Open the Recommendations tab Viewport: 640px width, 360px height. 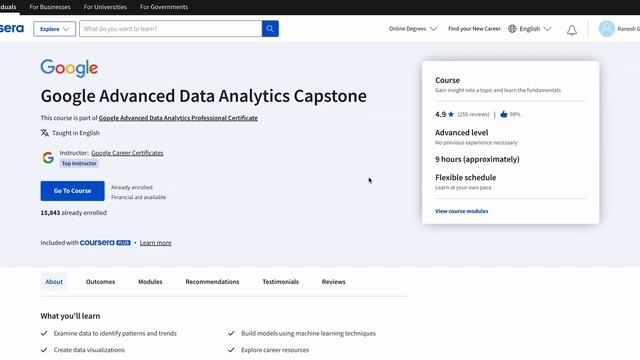pos(212,282)
